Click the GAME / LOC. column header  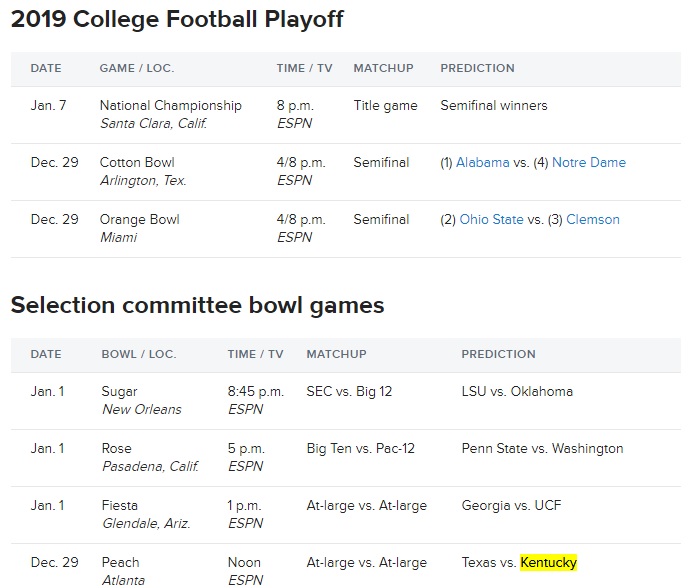(x=137, y=68)
